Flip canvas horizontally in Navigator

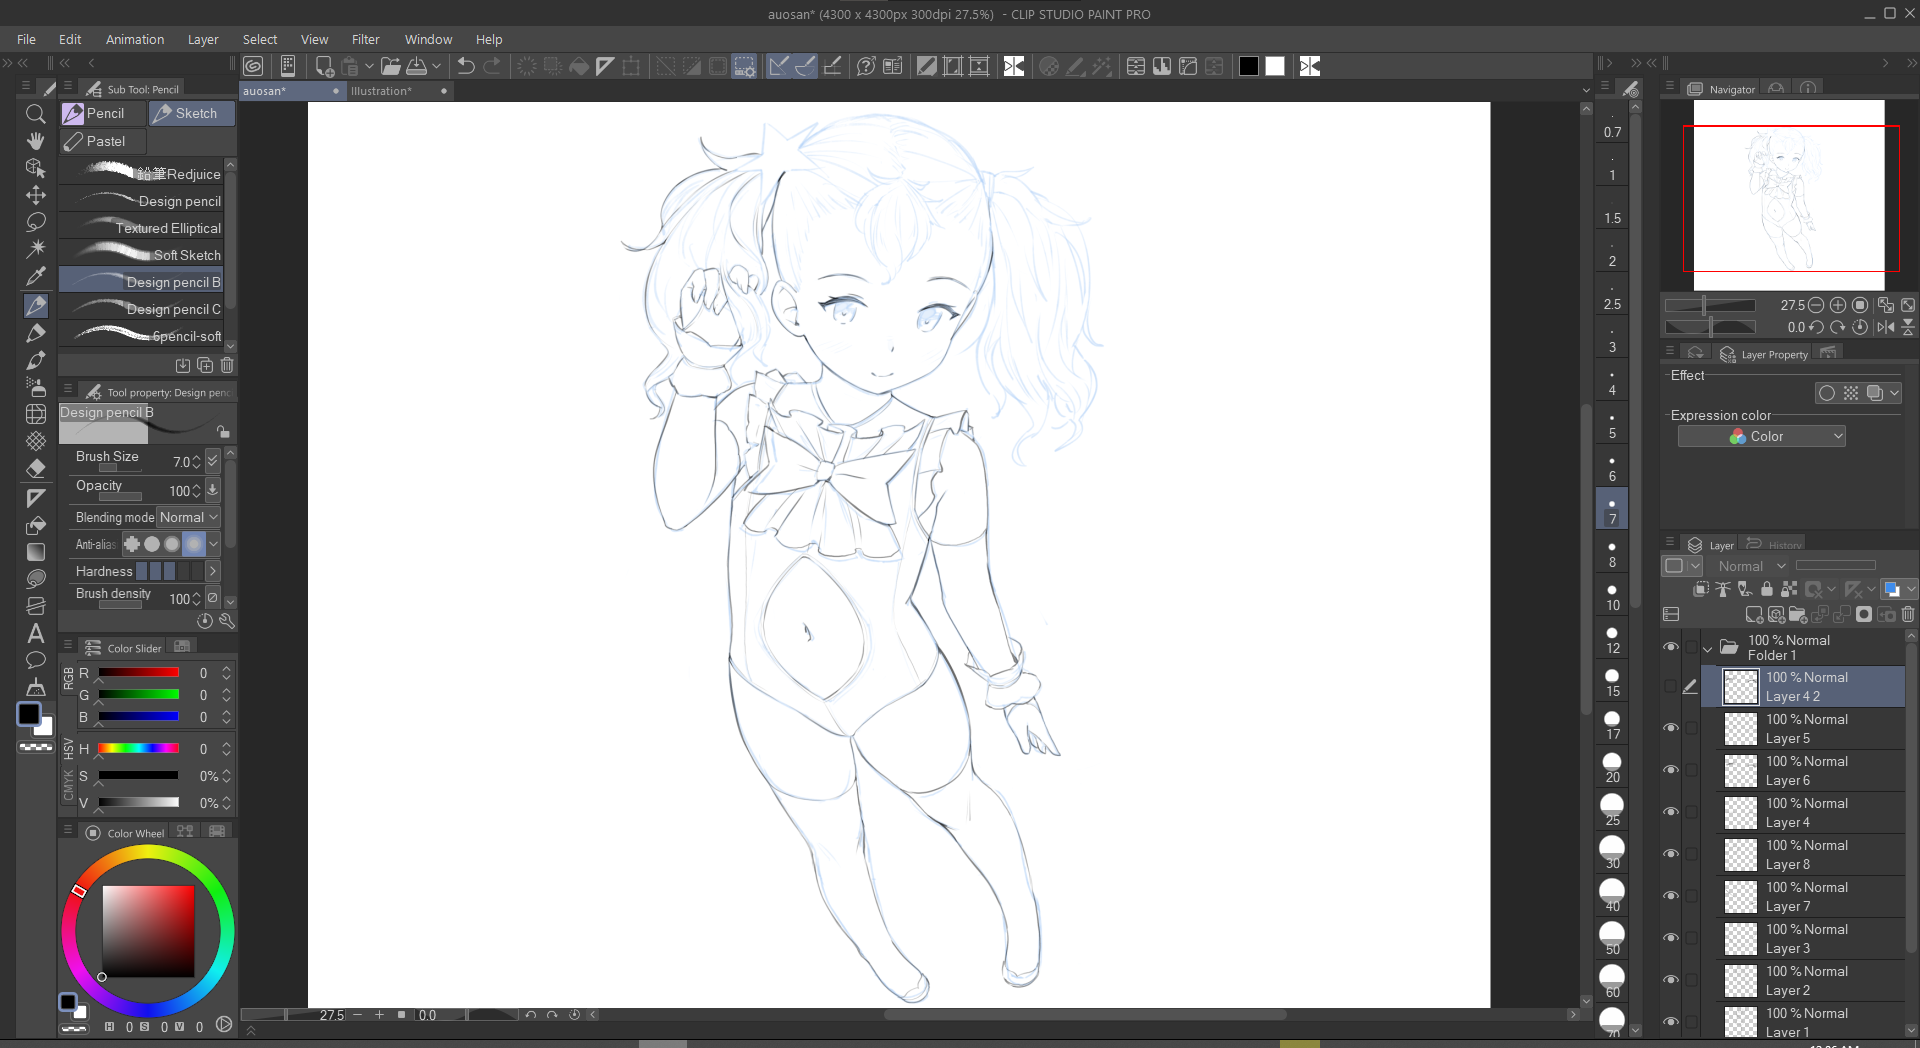point(1886,327)
